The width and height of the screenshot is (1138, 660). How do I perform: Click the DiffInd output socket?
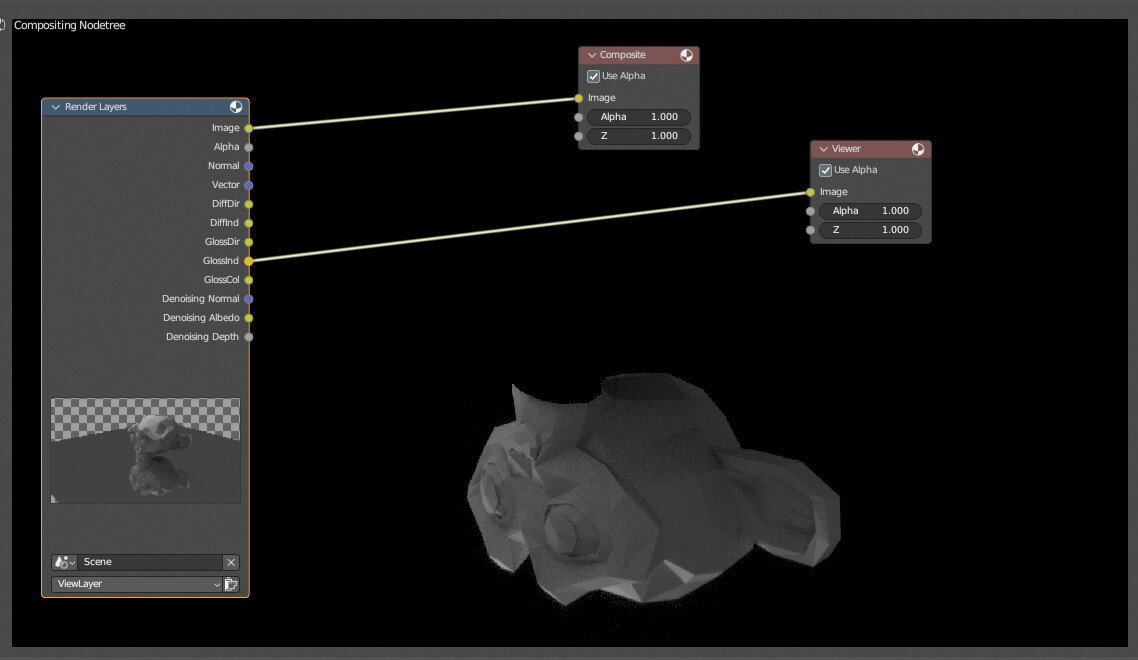tap(249, 223)
